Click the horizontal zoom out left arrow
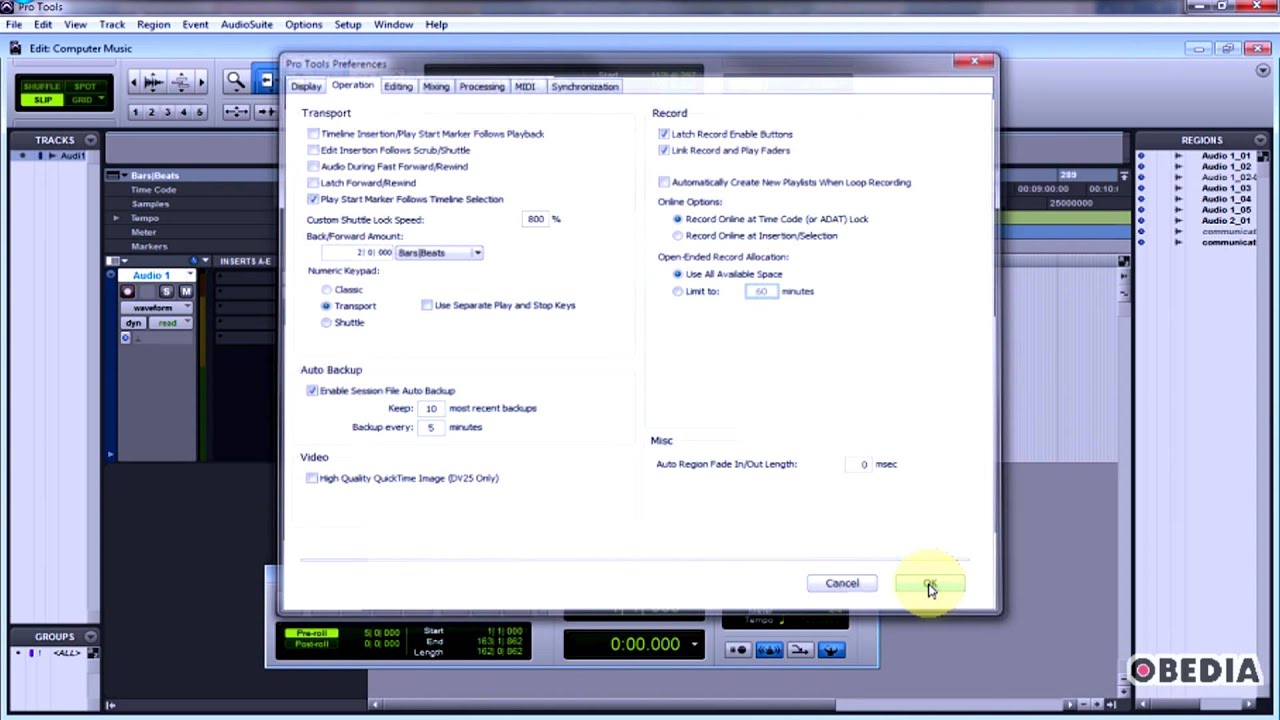This screenshot has width=1280, height=720. tap(134, 82)
